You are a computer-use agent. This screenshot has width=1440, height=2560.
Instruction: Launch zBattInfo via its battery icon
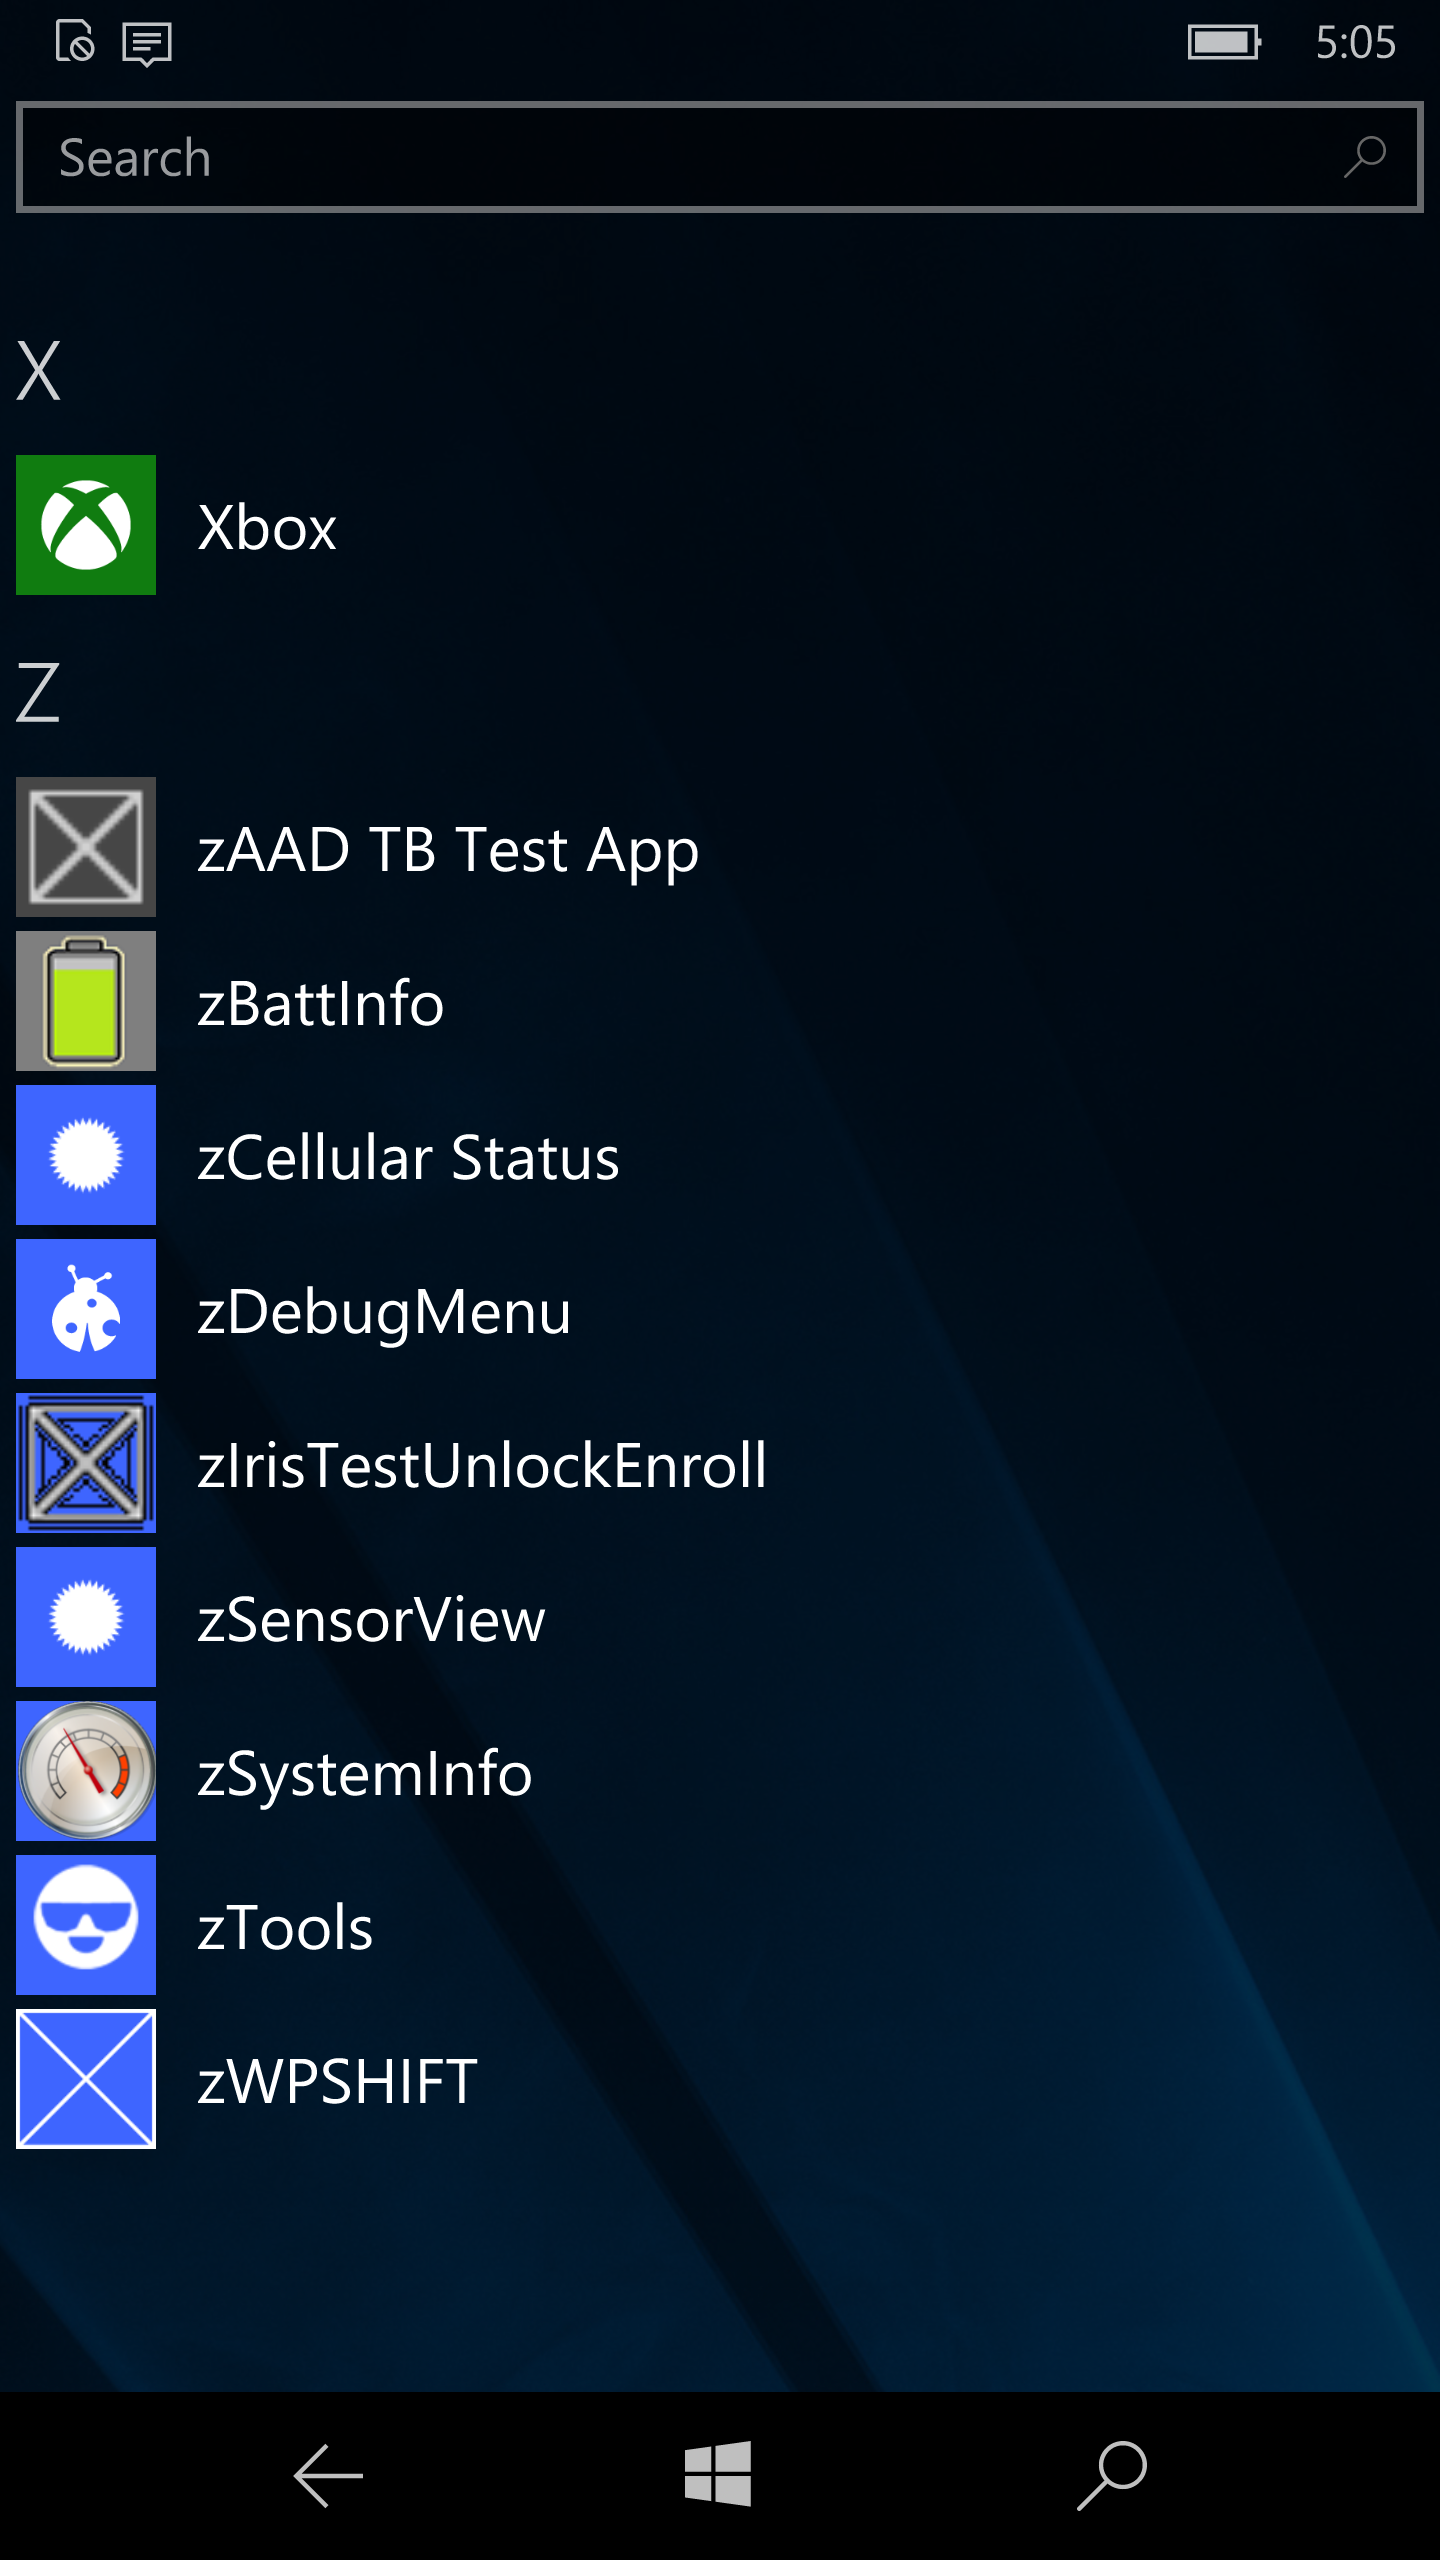coord(86,1001)
